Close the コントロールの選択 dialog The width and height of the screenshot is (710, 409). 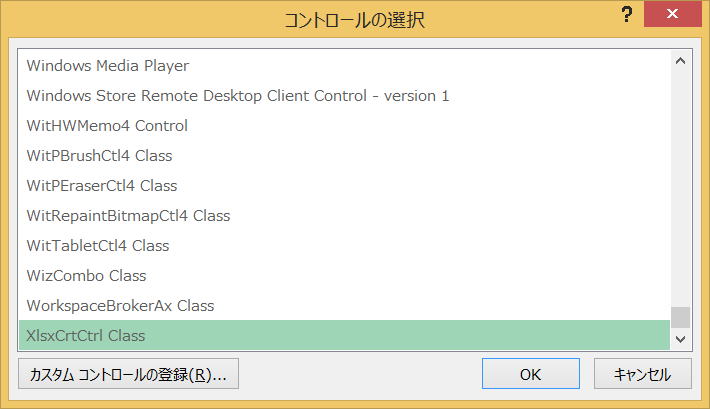(672, 14)
